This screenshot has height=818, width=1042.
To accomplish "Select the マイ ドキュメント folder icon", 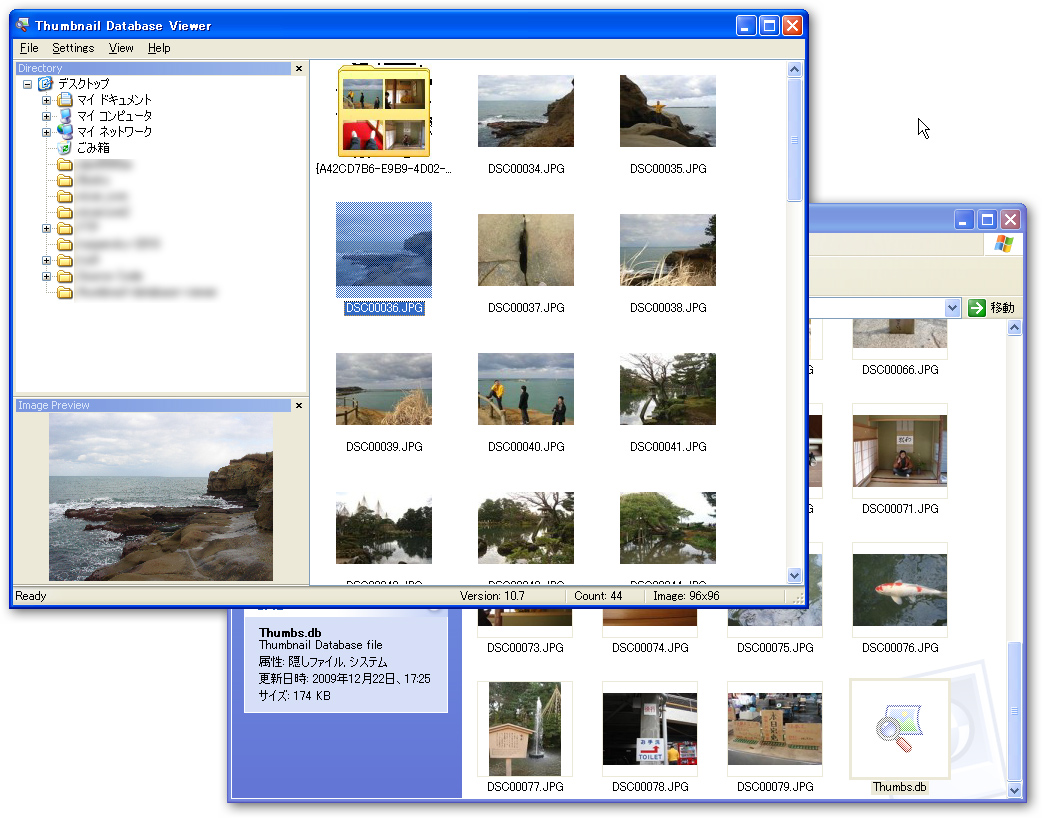I will coord(64,100).
